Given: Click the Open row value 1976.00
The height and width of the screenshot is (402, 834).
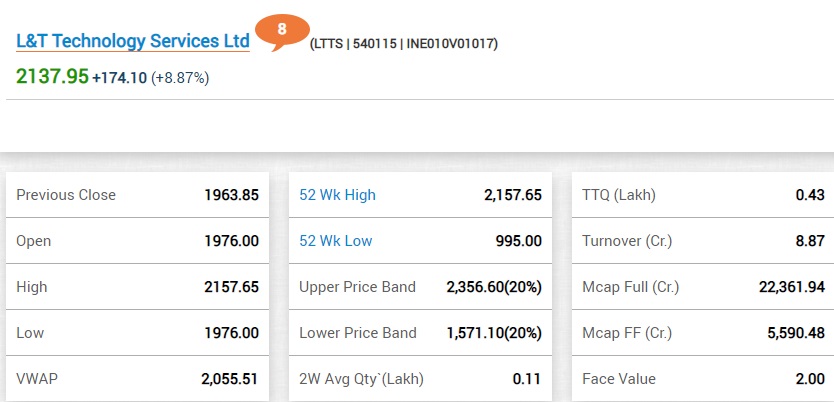Looking at the screenshot, I should [x=231, y=241].
